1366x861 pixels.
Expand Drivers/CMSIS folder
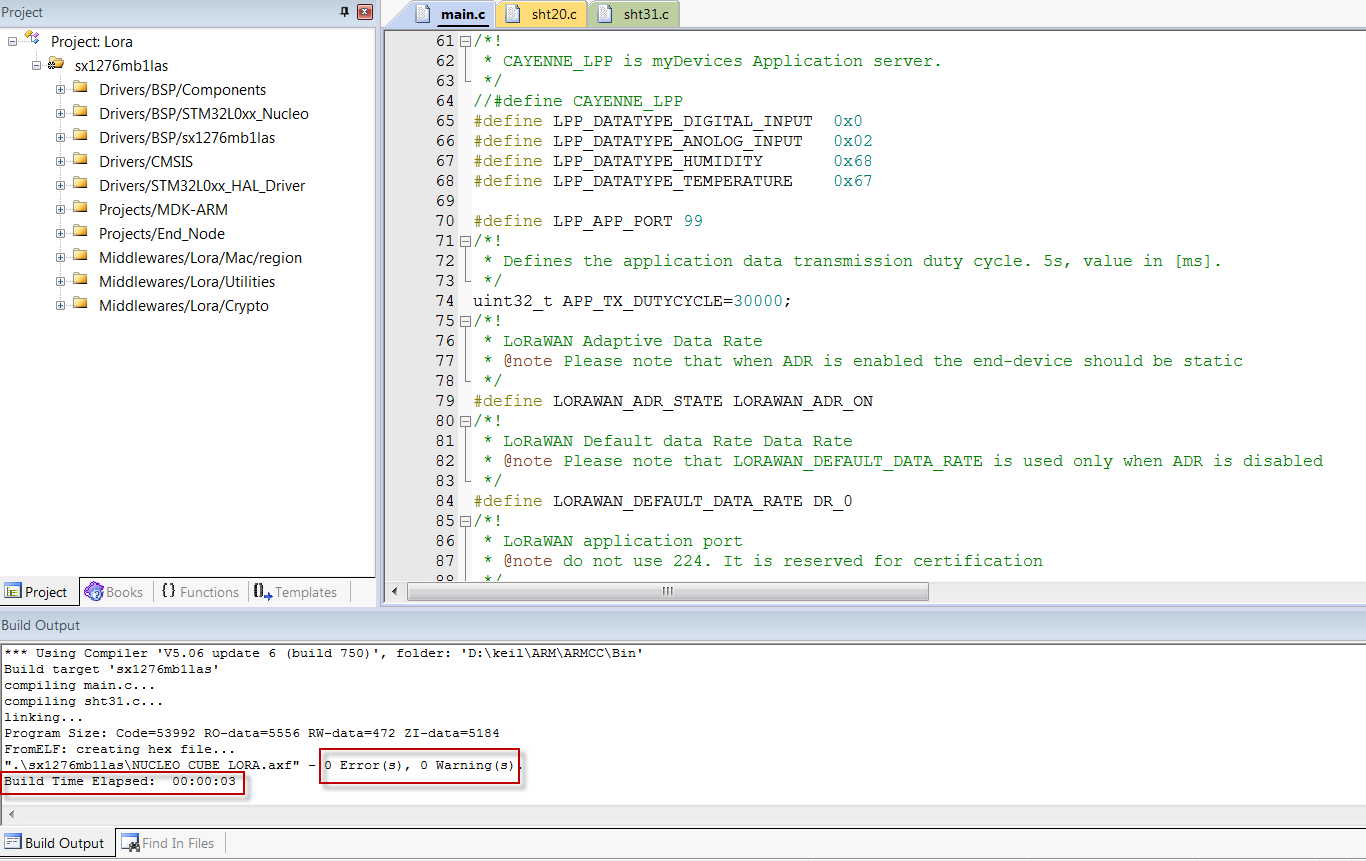[x=61, y=162]
